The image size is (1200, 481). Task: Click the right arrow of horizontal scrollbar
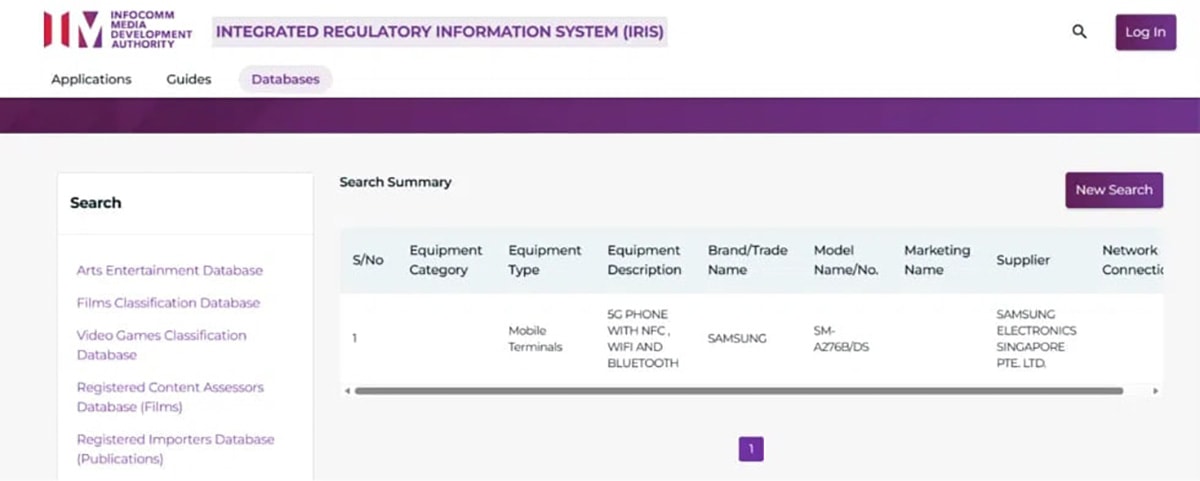(x=1157, y=391)
